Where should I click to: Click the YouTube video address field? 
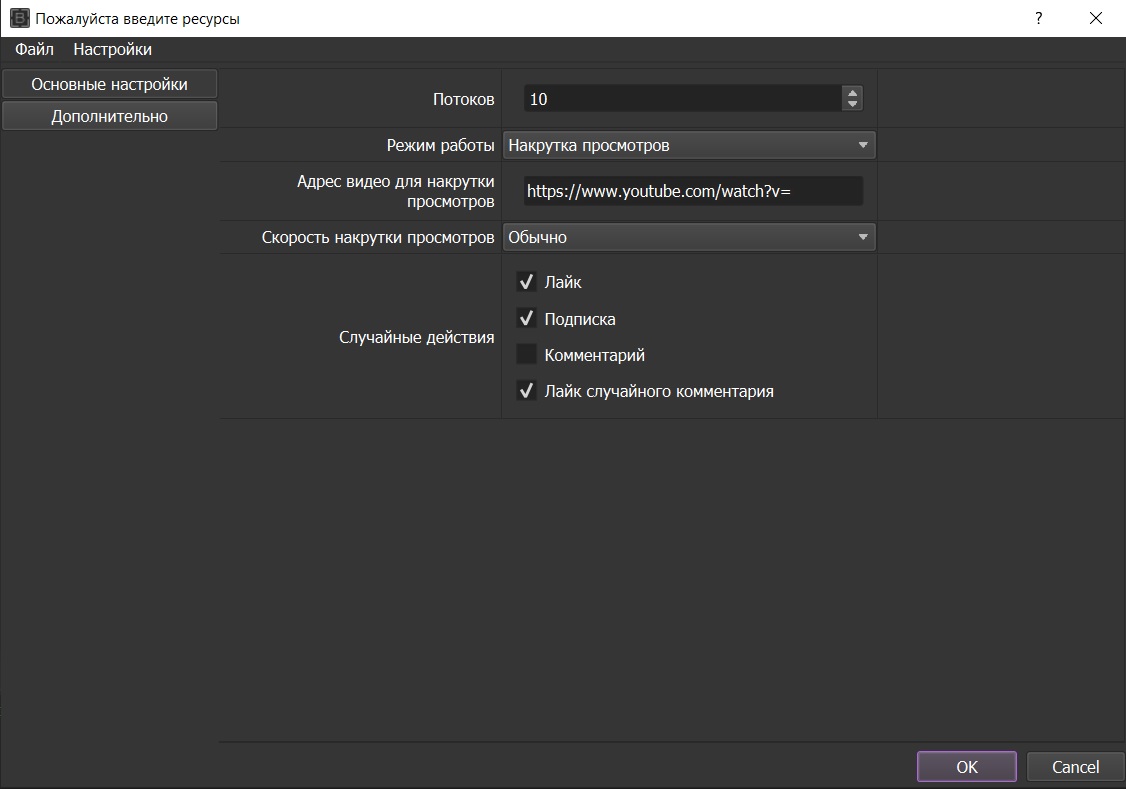tap(693, 191)
